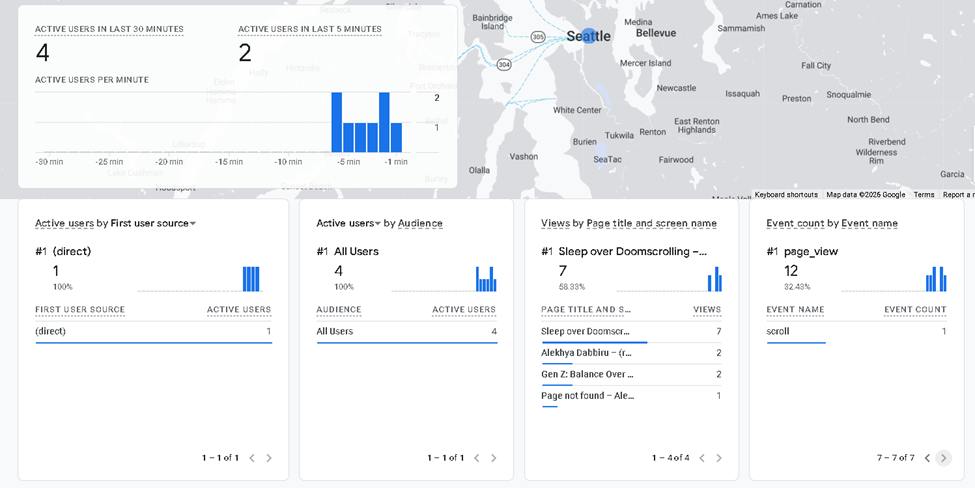Image resolution: width=975 pixels, height=488 pixels.
Task: Go to next page in First user source card
Action: (269, 458)
